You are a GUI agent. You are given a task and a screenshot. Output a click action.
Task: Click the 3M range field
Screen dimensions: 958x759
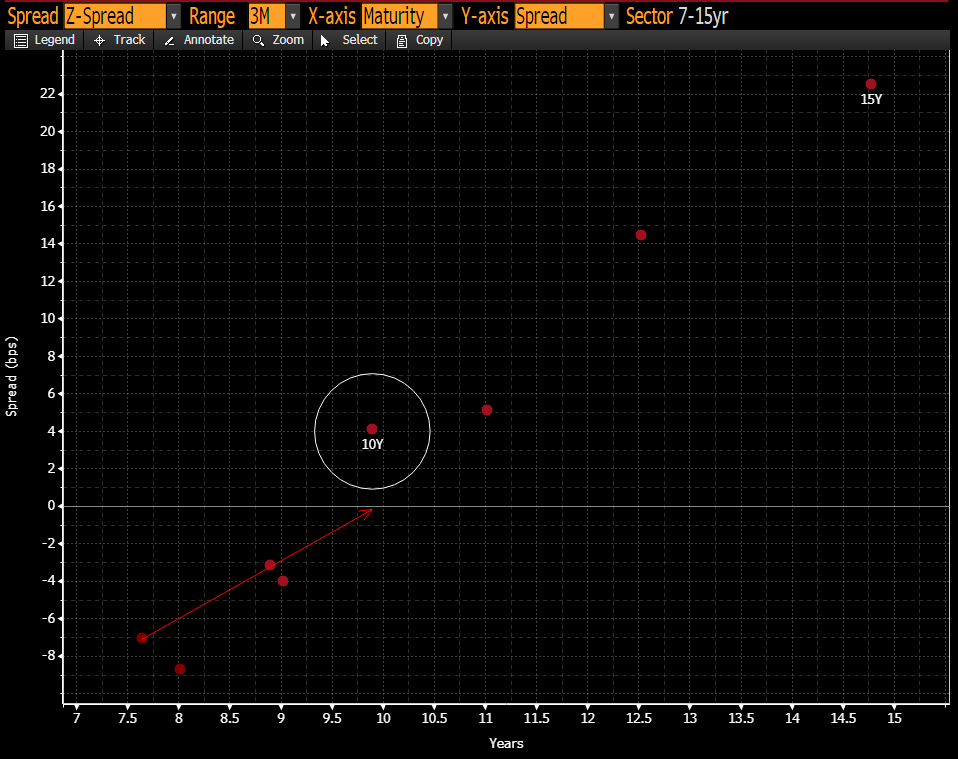pyautogui.click(x=266, y=16)
